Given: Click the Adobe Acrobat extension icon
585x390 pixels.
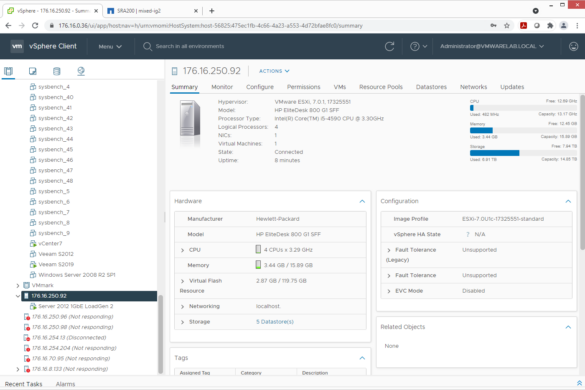Looking at the screenshot, I should (523, 25).
